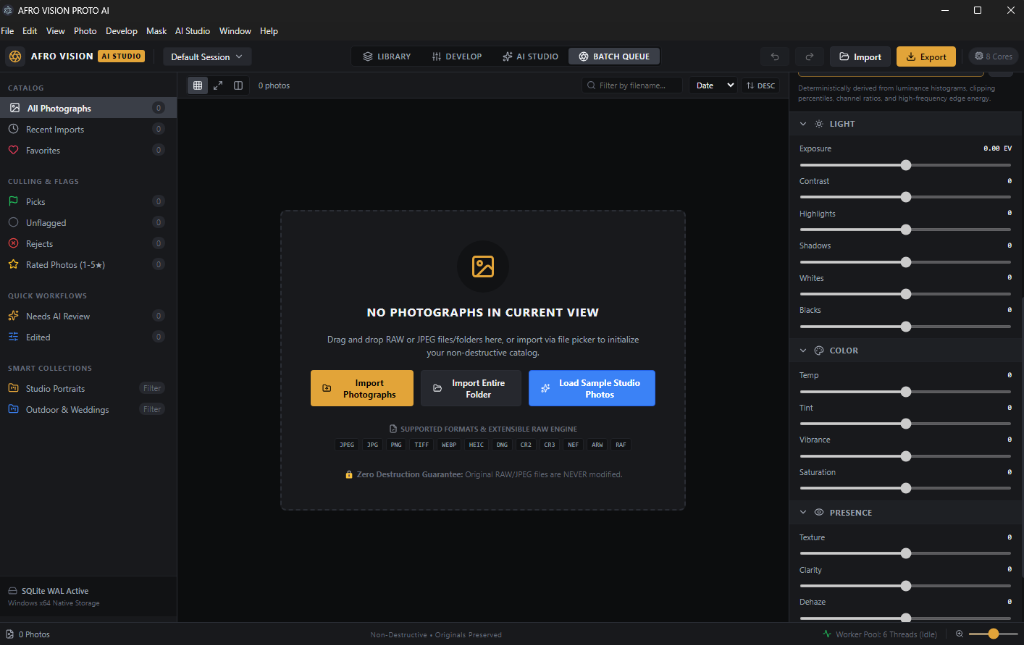Switch to compare split view icon
Viewport: 1024px width, 645px height.
[x=238, y=86]
